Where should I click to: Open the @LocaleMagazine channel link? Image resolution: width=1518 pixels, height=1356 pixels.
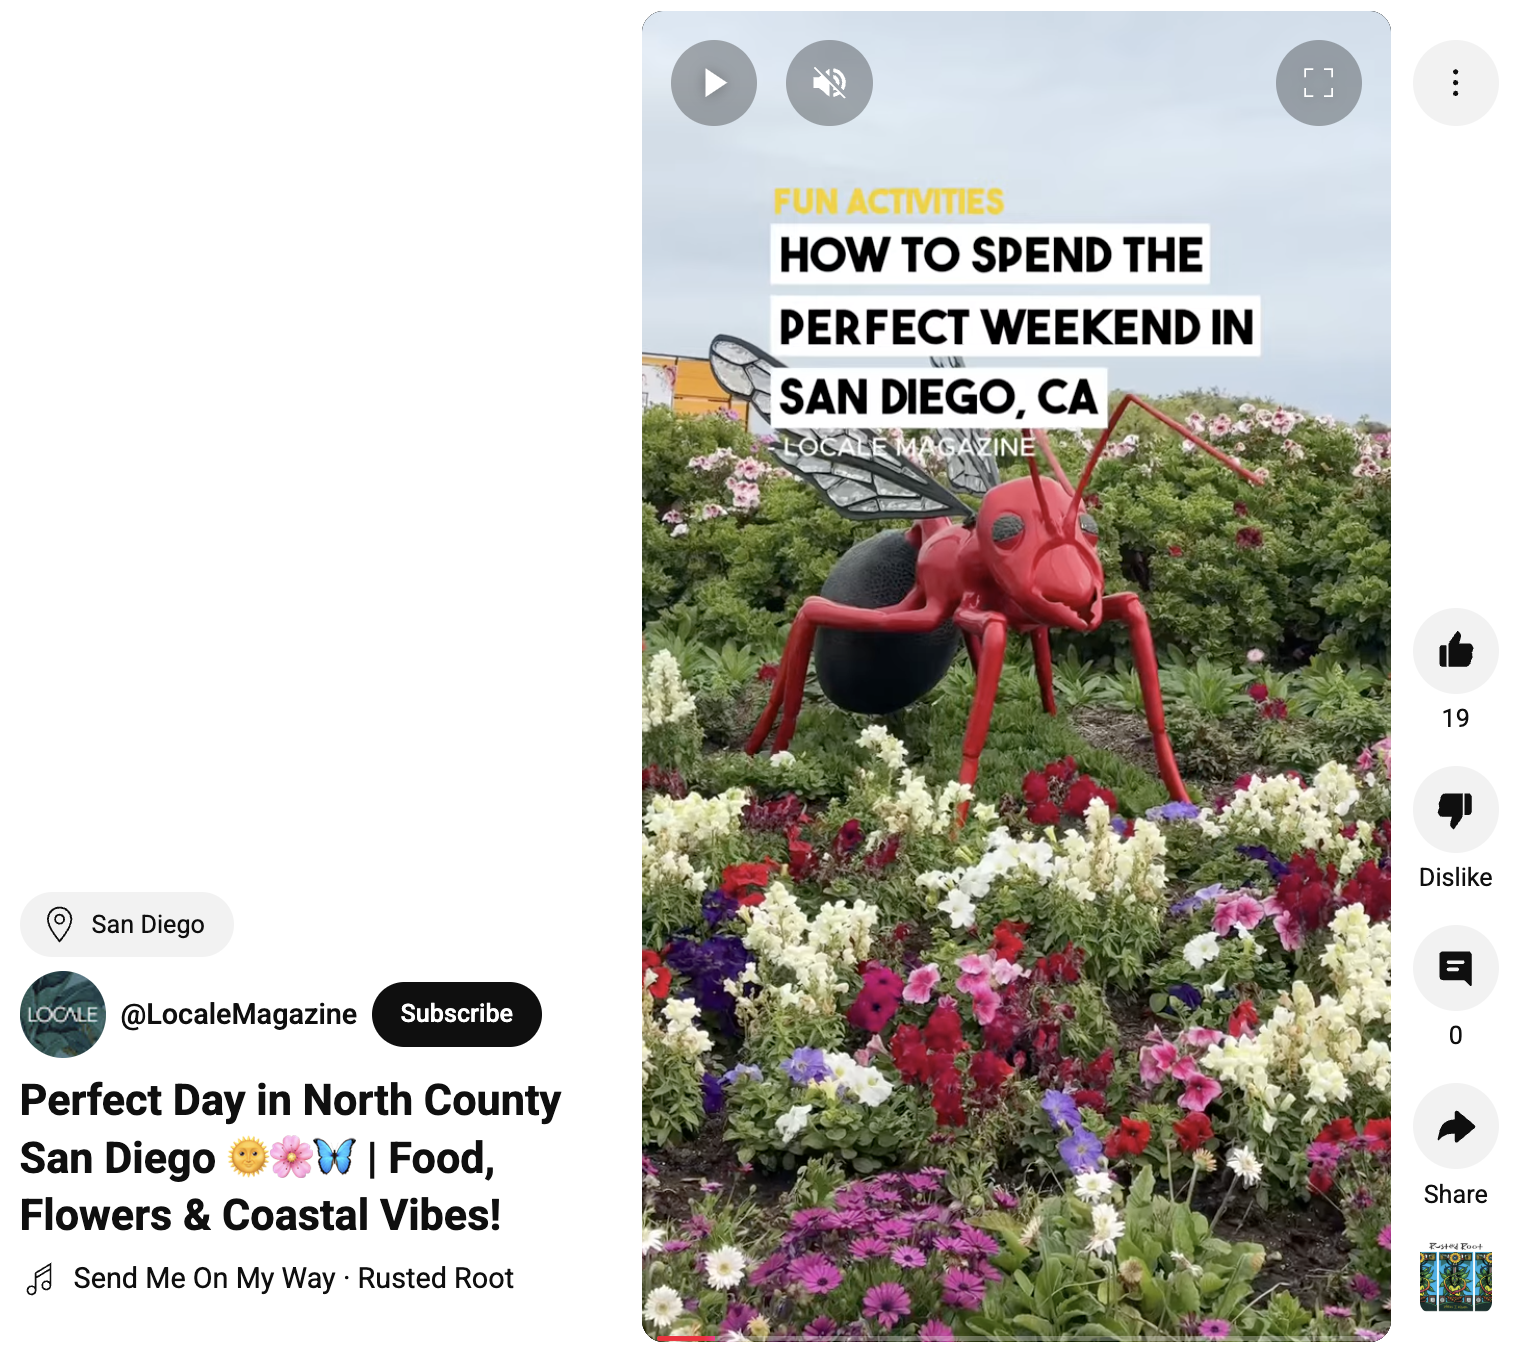click(x=238, y=1014)
